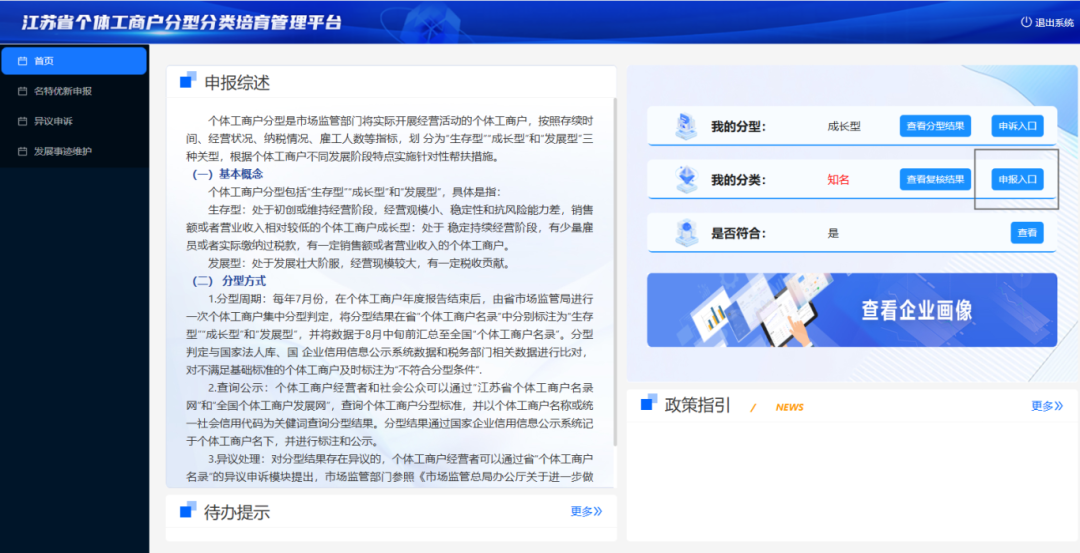Click the icon beside 发展事迹维护
Viewport: 1080px width, 553px height.
point(22,152)
